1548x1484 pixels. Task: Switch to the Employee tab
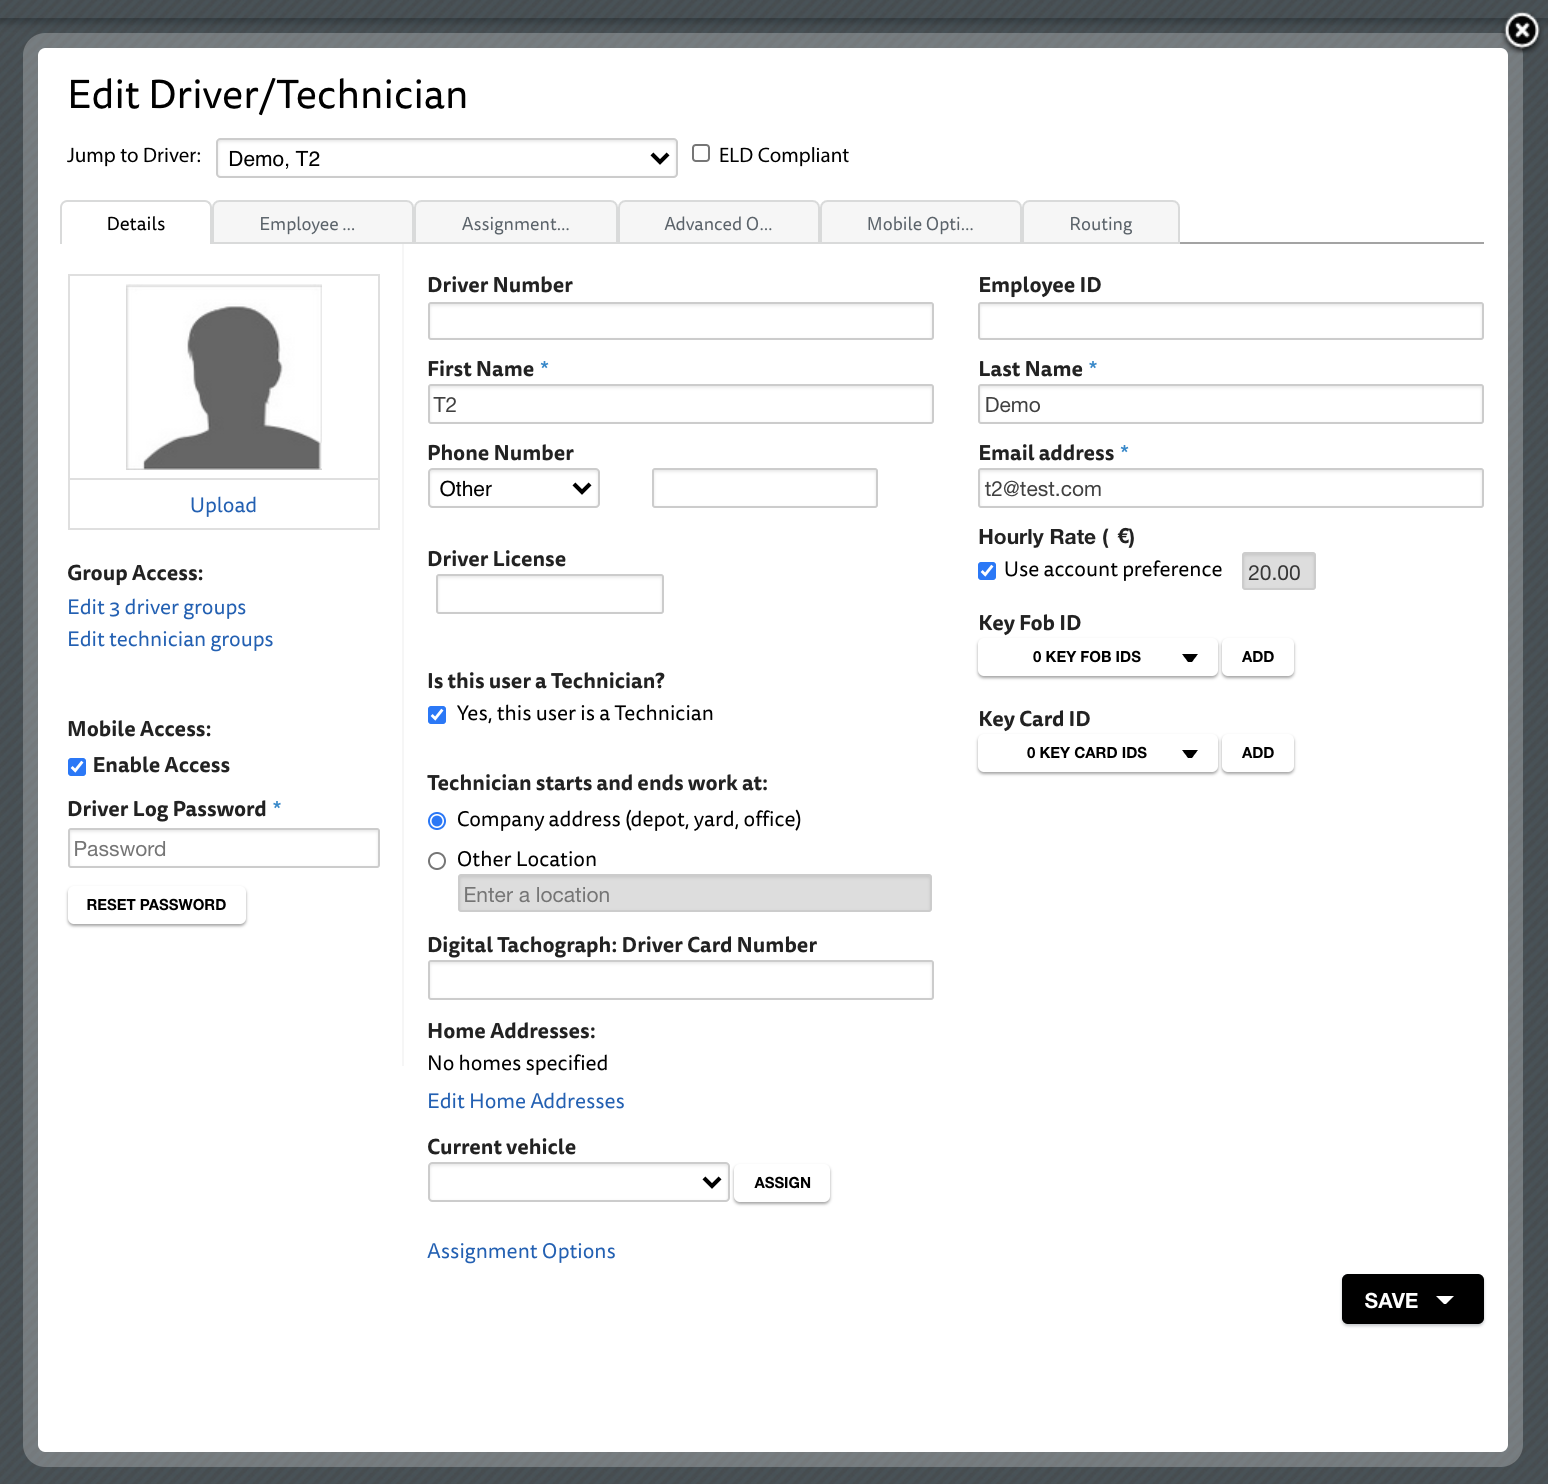311,222
